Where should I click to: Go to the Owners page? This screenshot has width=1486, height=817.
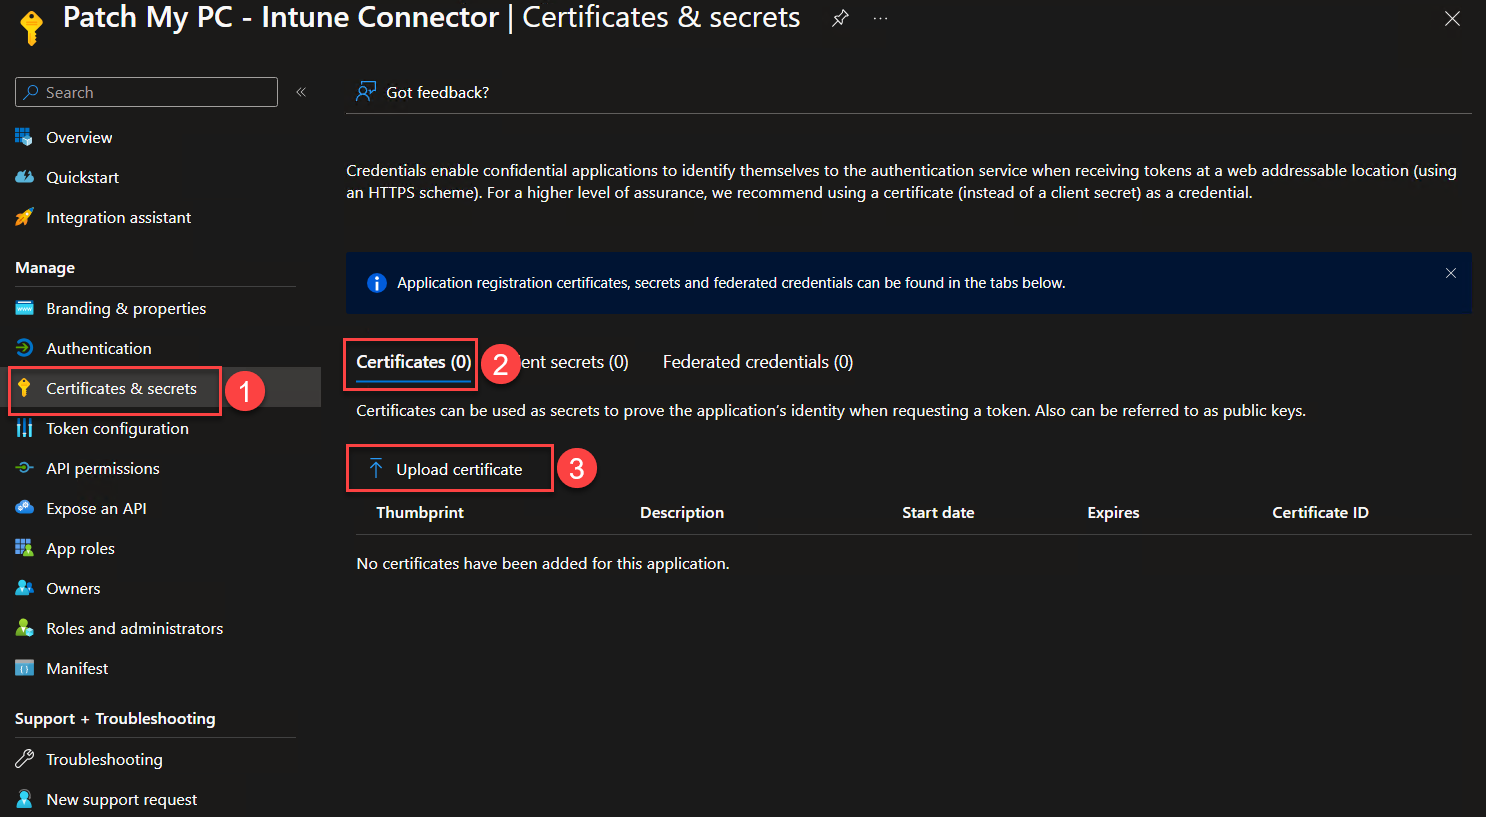click(x=73, y=589)
